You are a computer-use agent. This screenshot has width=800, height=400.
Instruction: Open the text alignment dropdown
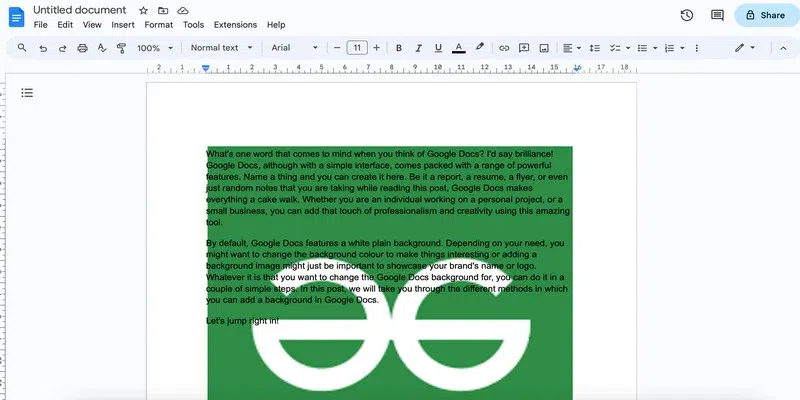(571, 48)
